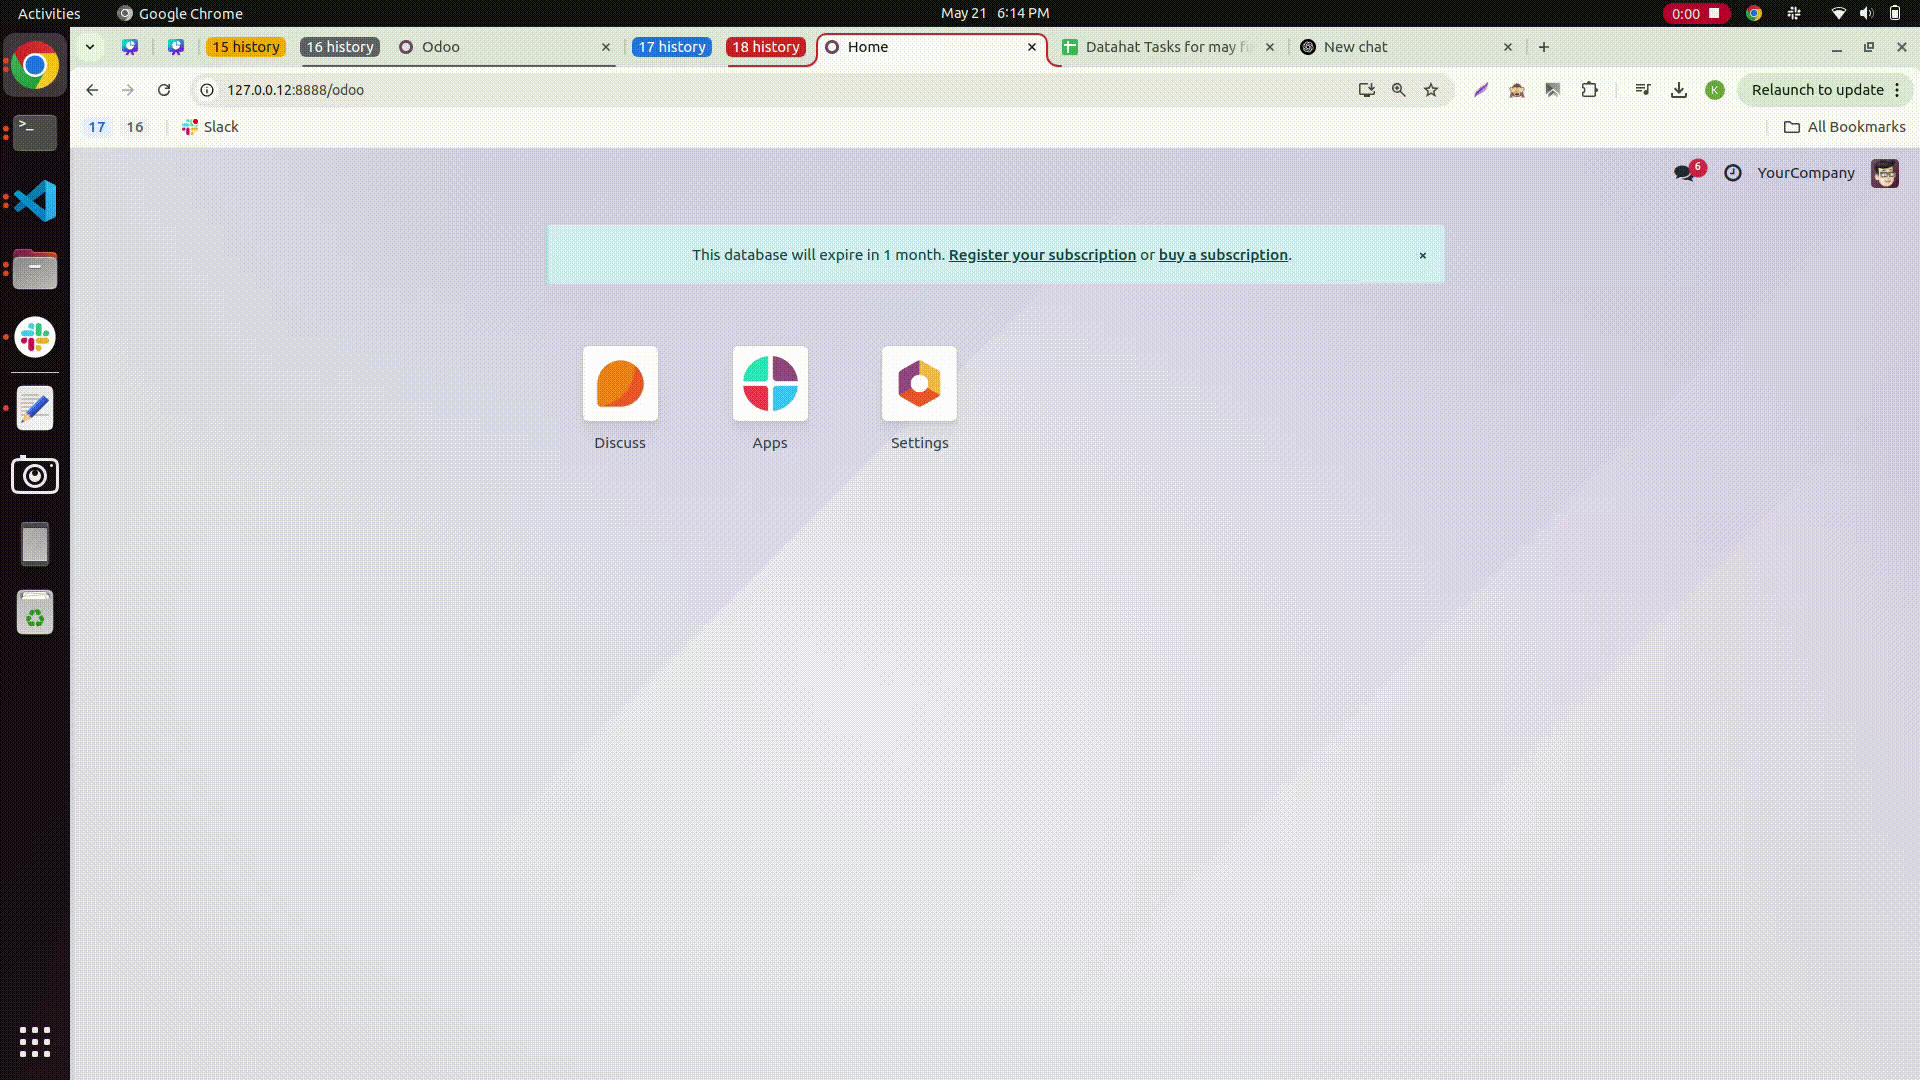Open a new browser tab
Screen dimensions: 1920x1080
pyautogui.click(x=1544, y=47)
